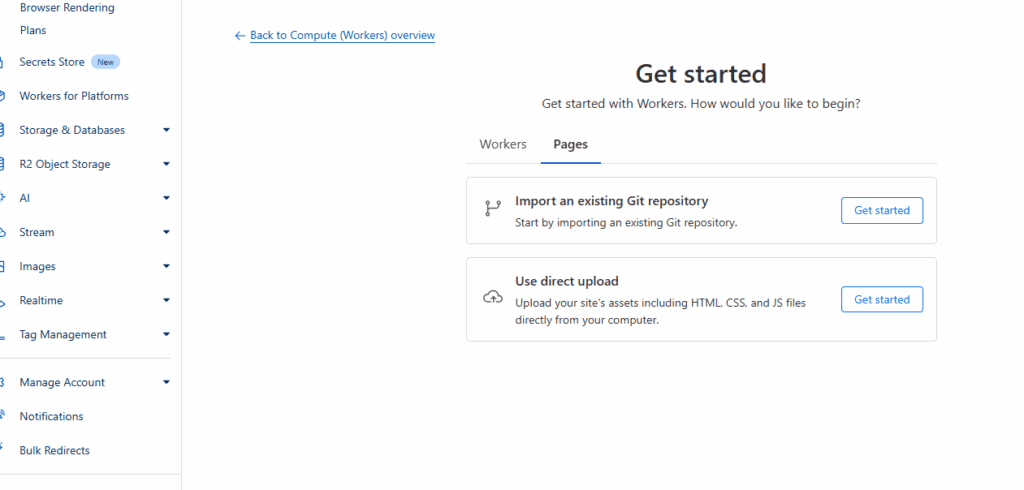Expand the Tag Management section arrow
1024x490 pixels.
pos(167,335)
